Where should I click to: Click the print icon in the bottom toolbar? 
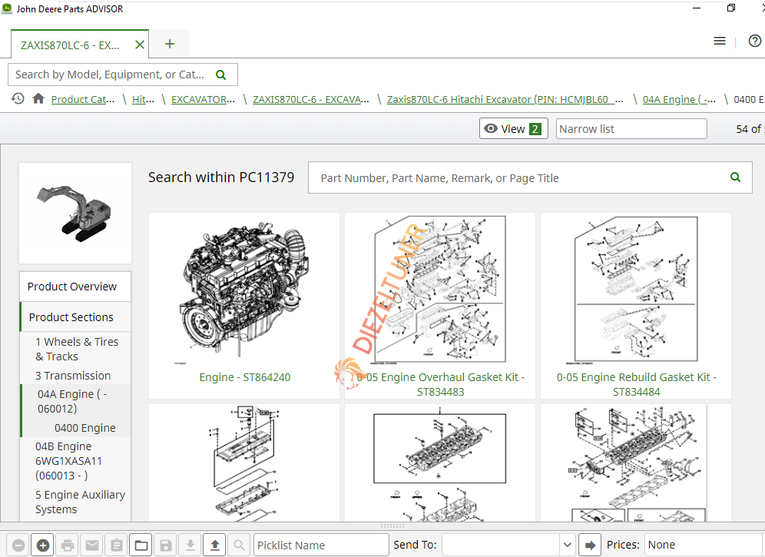(67, 545)
